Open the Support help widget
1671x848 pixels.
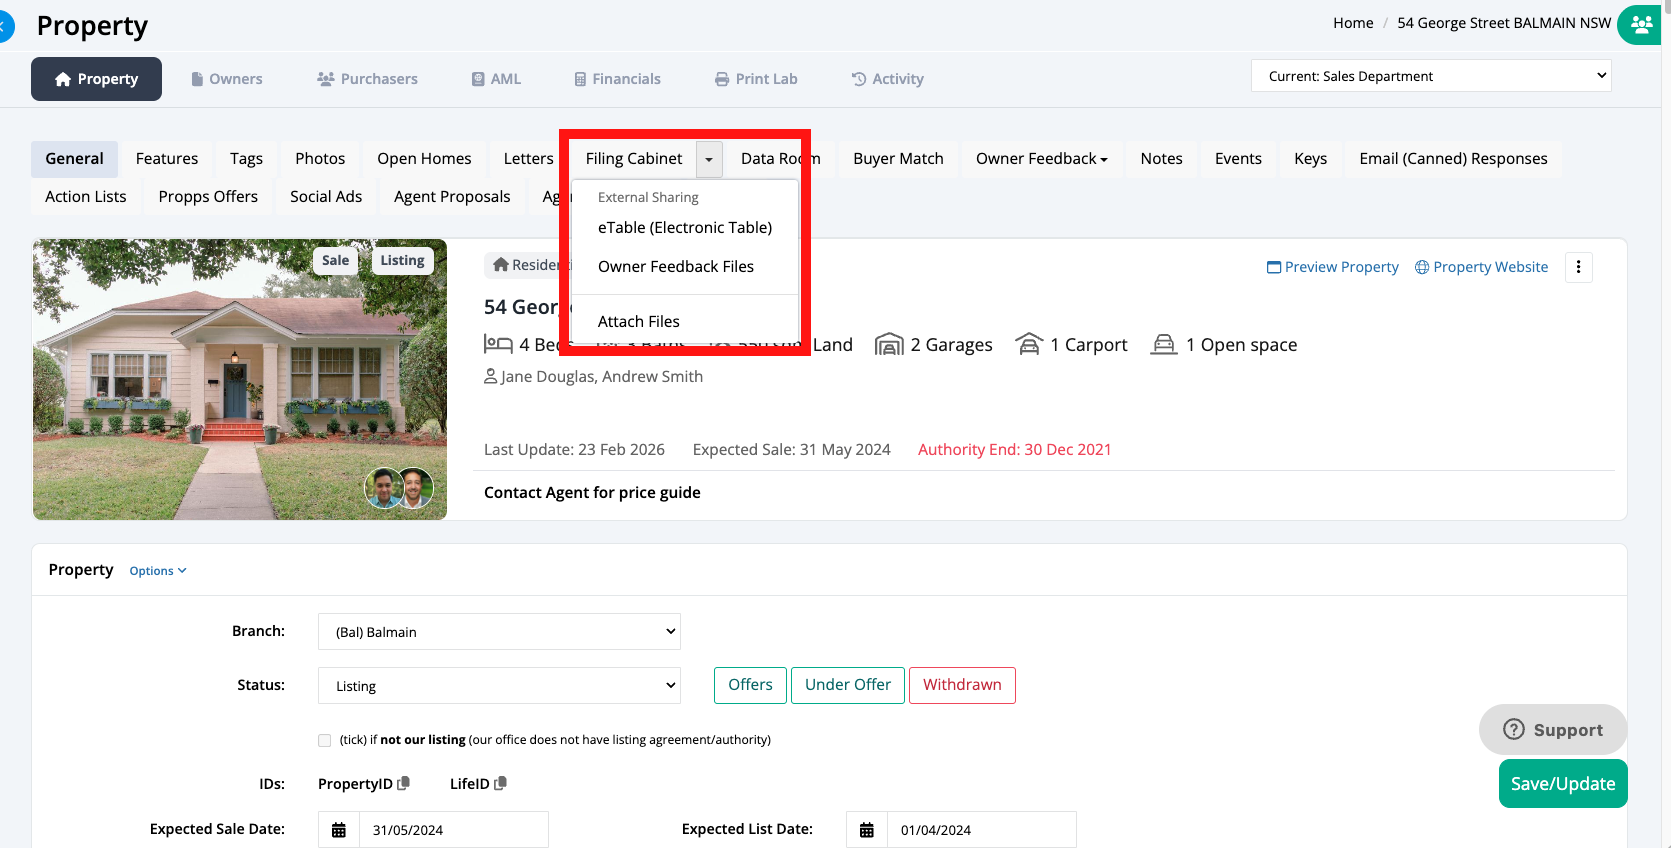coord(1552,730)
